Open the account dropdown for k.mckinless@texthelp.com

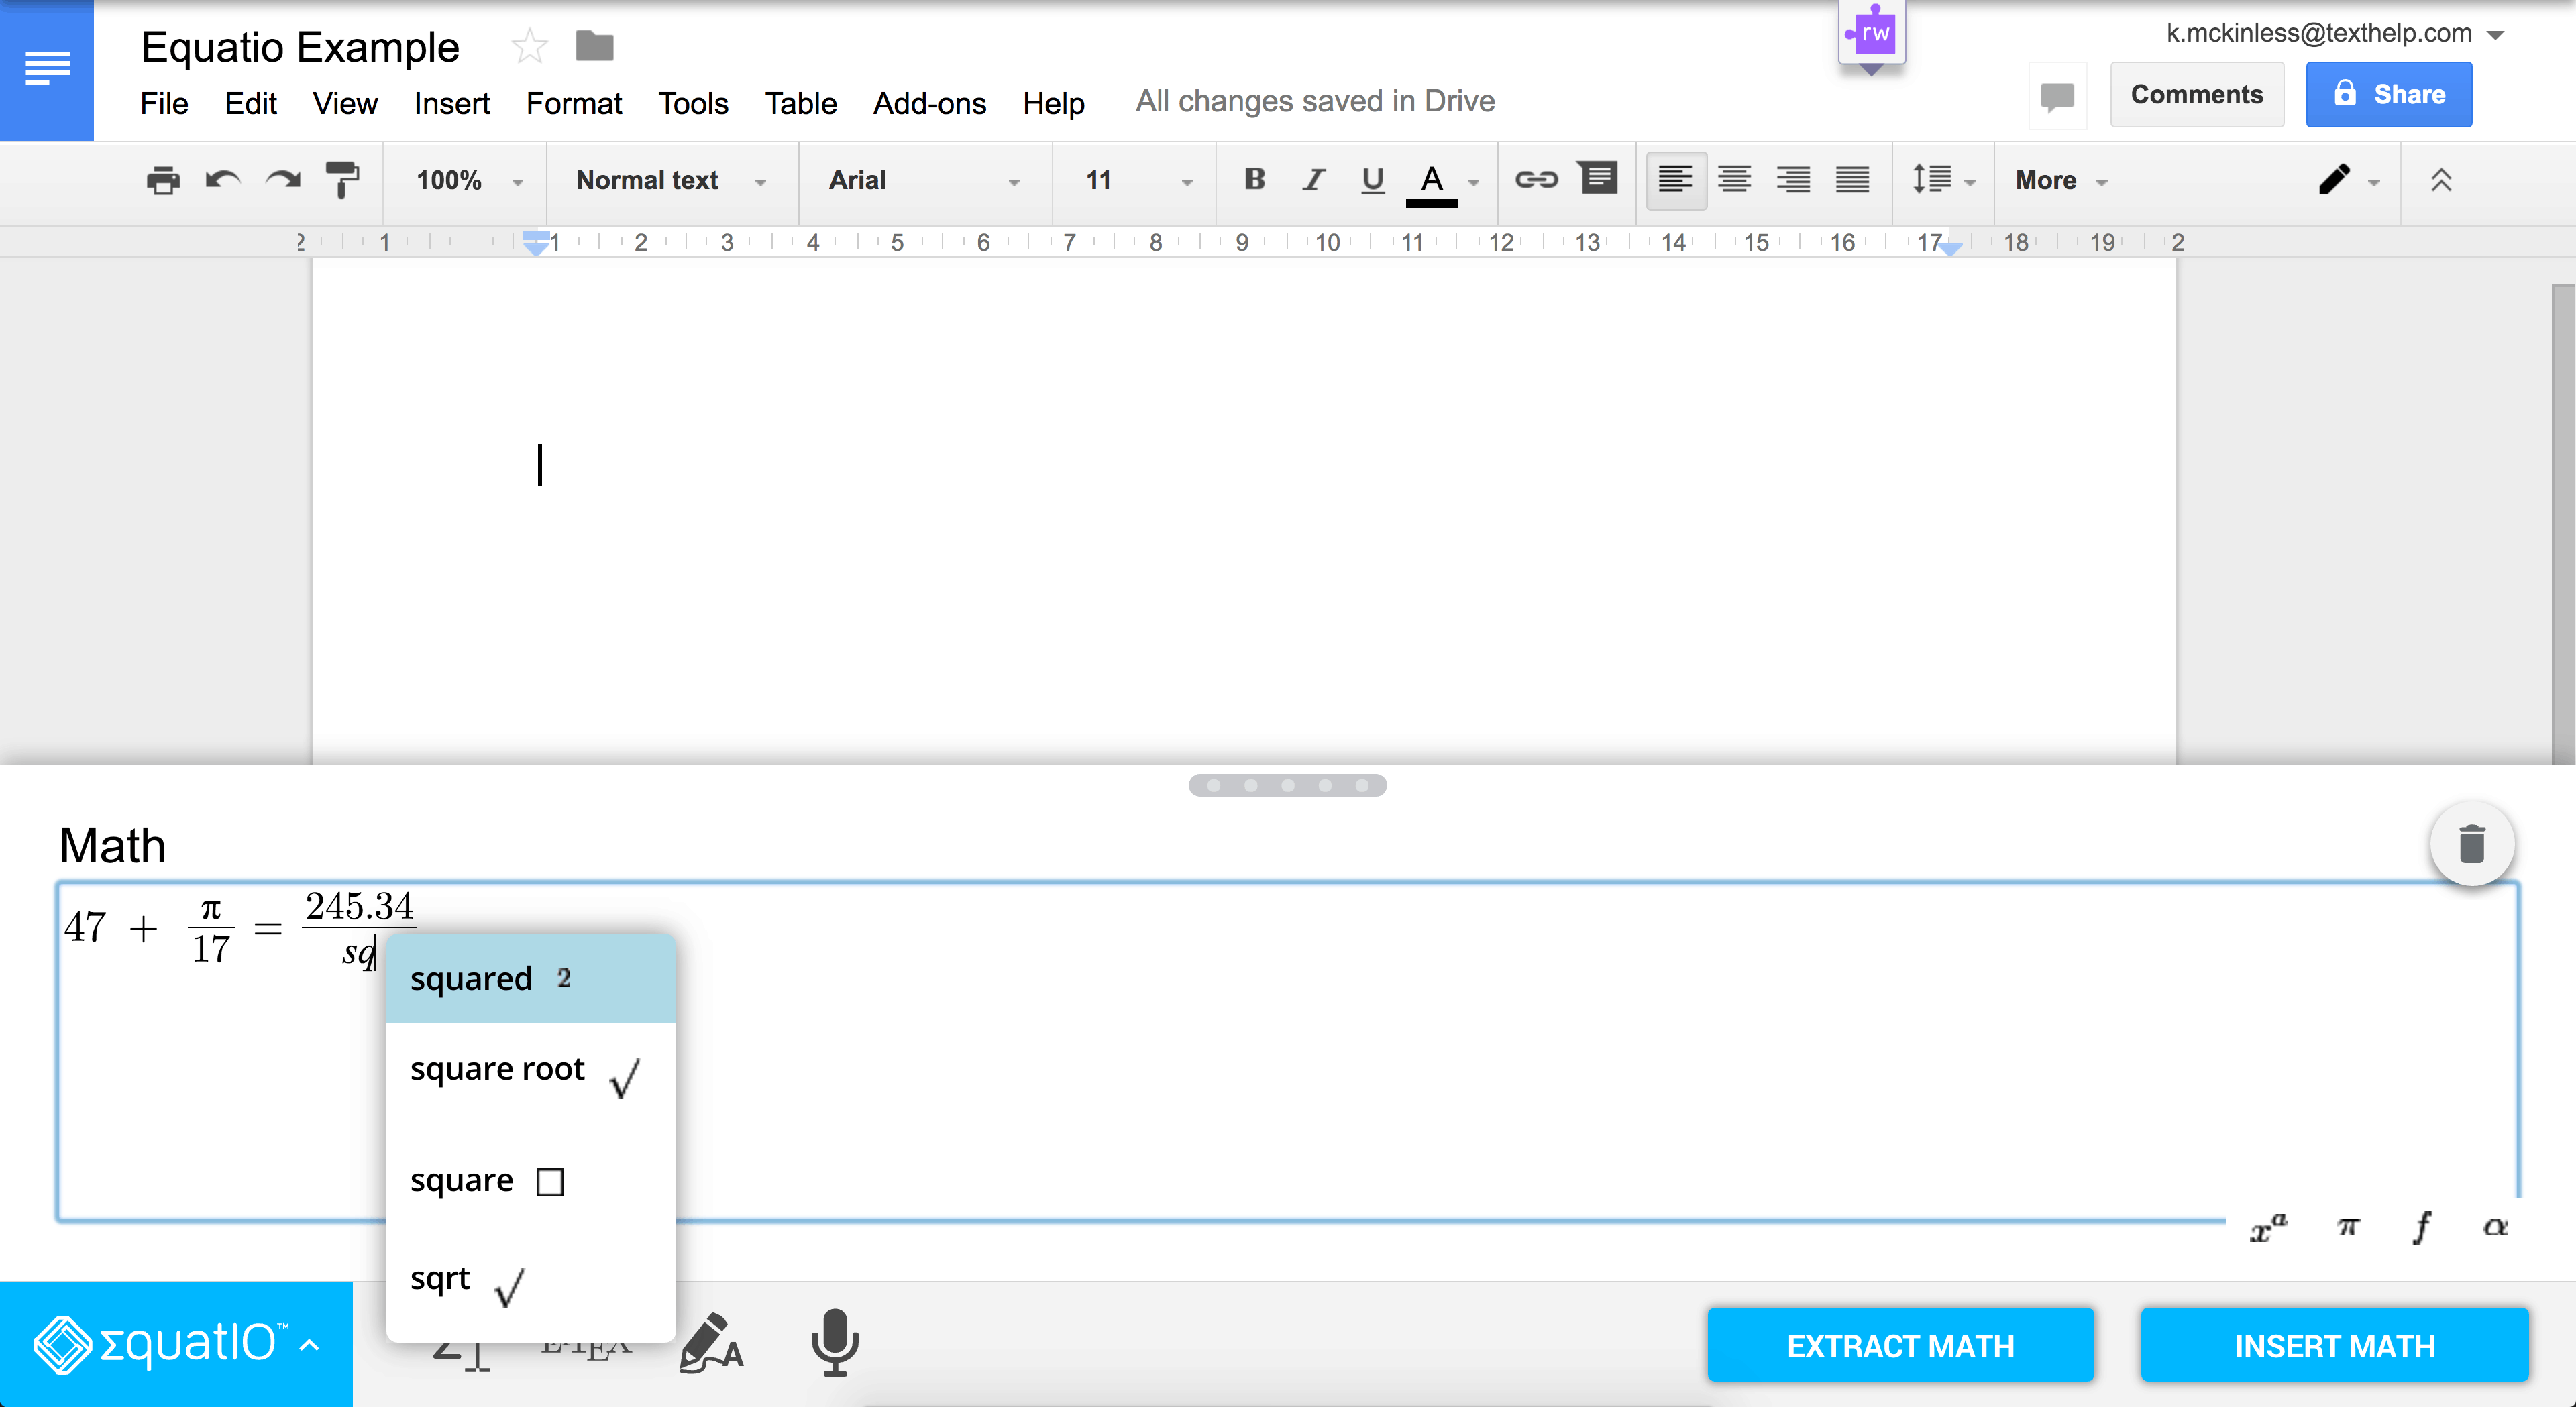point(2334,33)
